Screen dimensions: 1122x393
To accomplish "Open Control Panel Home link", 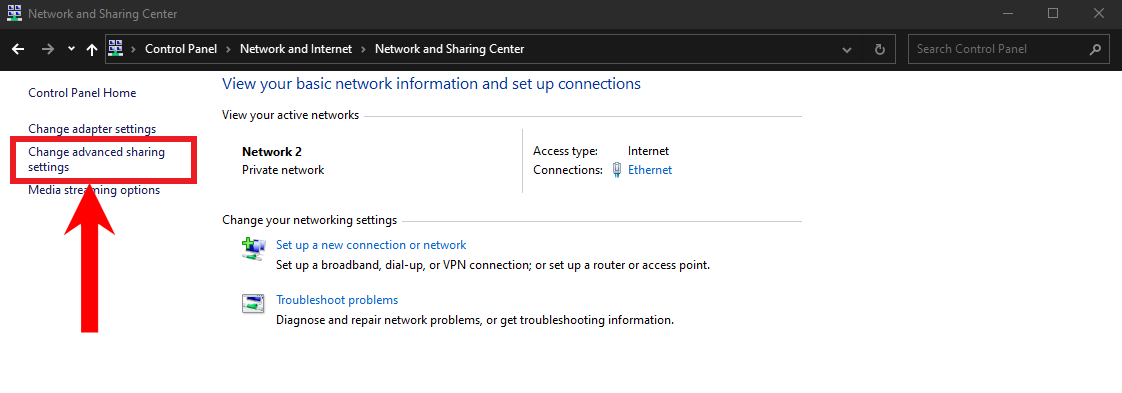I will click(82, 93).
